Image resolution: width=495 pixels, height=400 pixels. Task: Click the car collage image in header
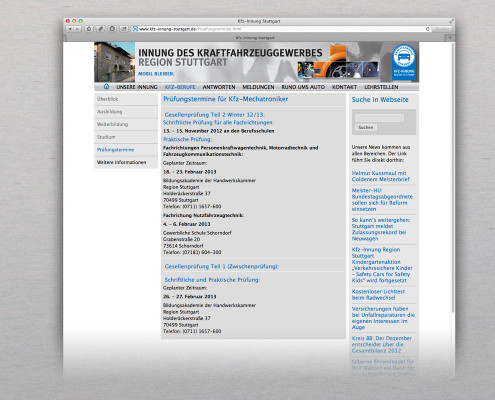(338, 62)
